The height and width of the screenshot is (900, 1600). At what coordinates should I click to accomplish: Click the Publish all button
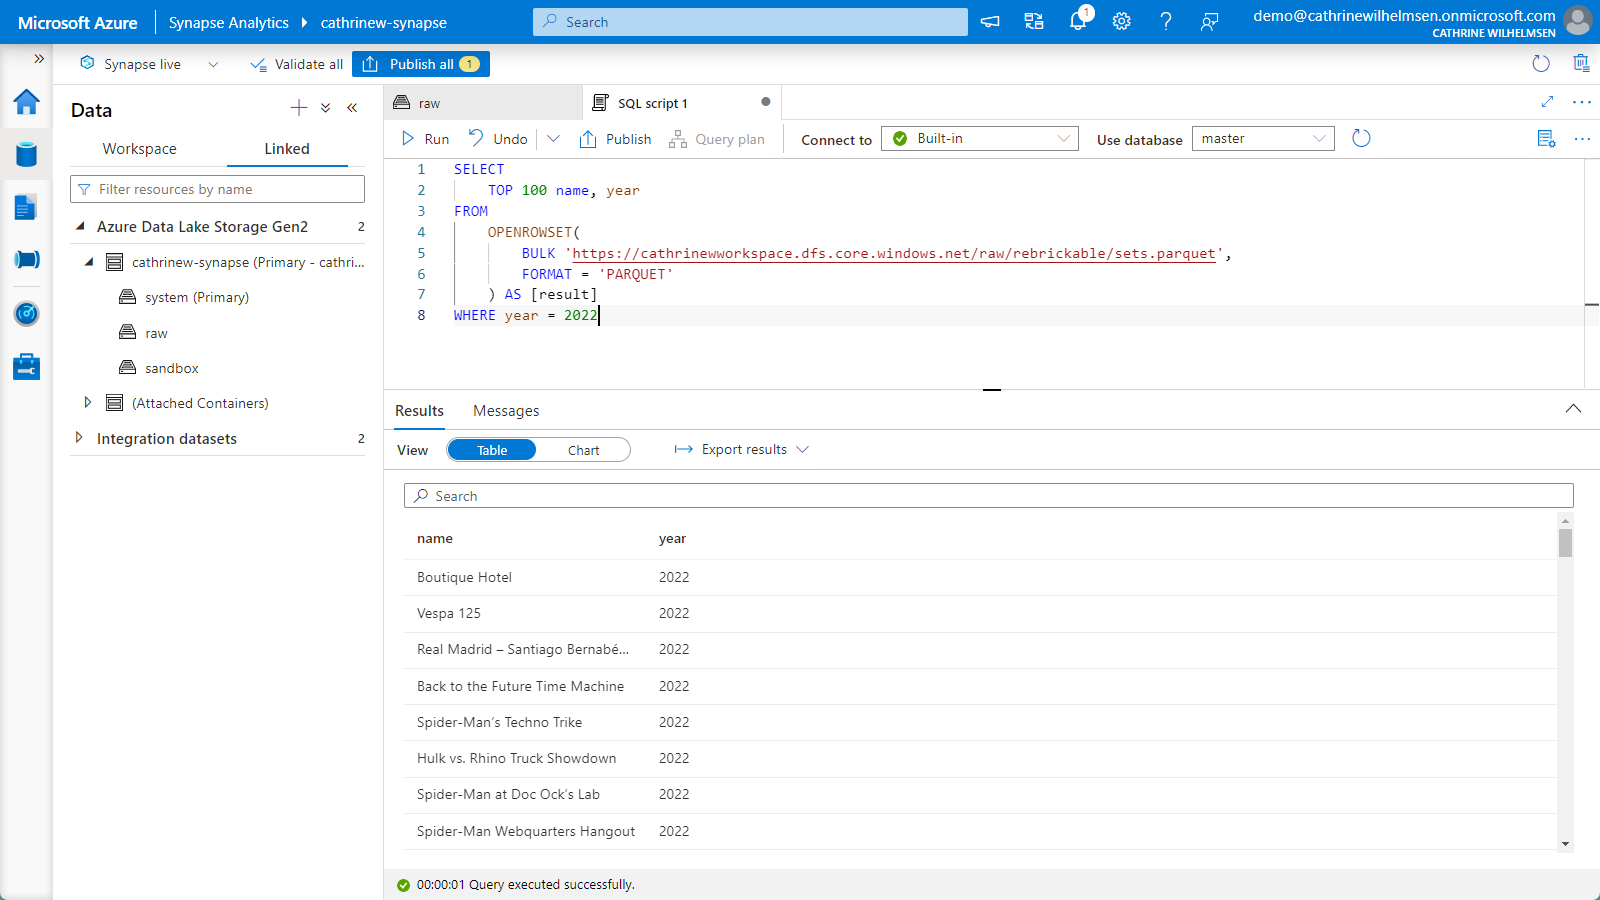click(421, 64)
